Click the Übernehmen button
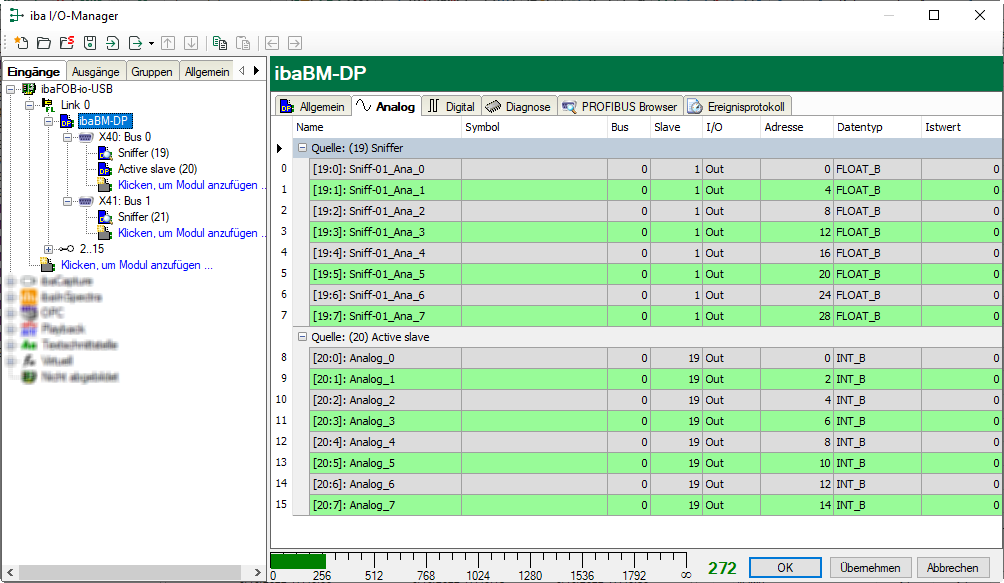This screenshot has height=583, width=1004. click(x=870, y=567)
